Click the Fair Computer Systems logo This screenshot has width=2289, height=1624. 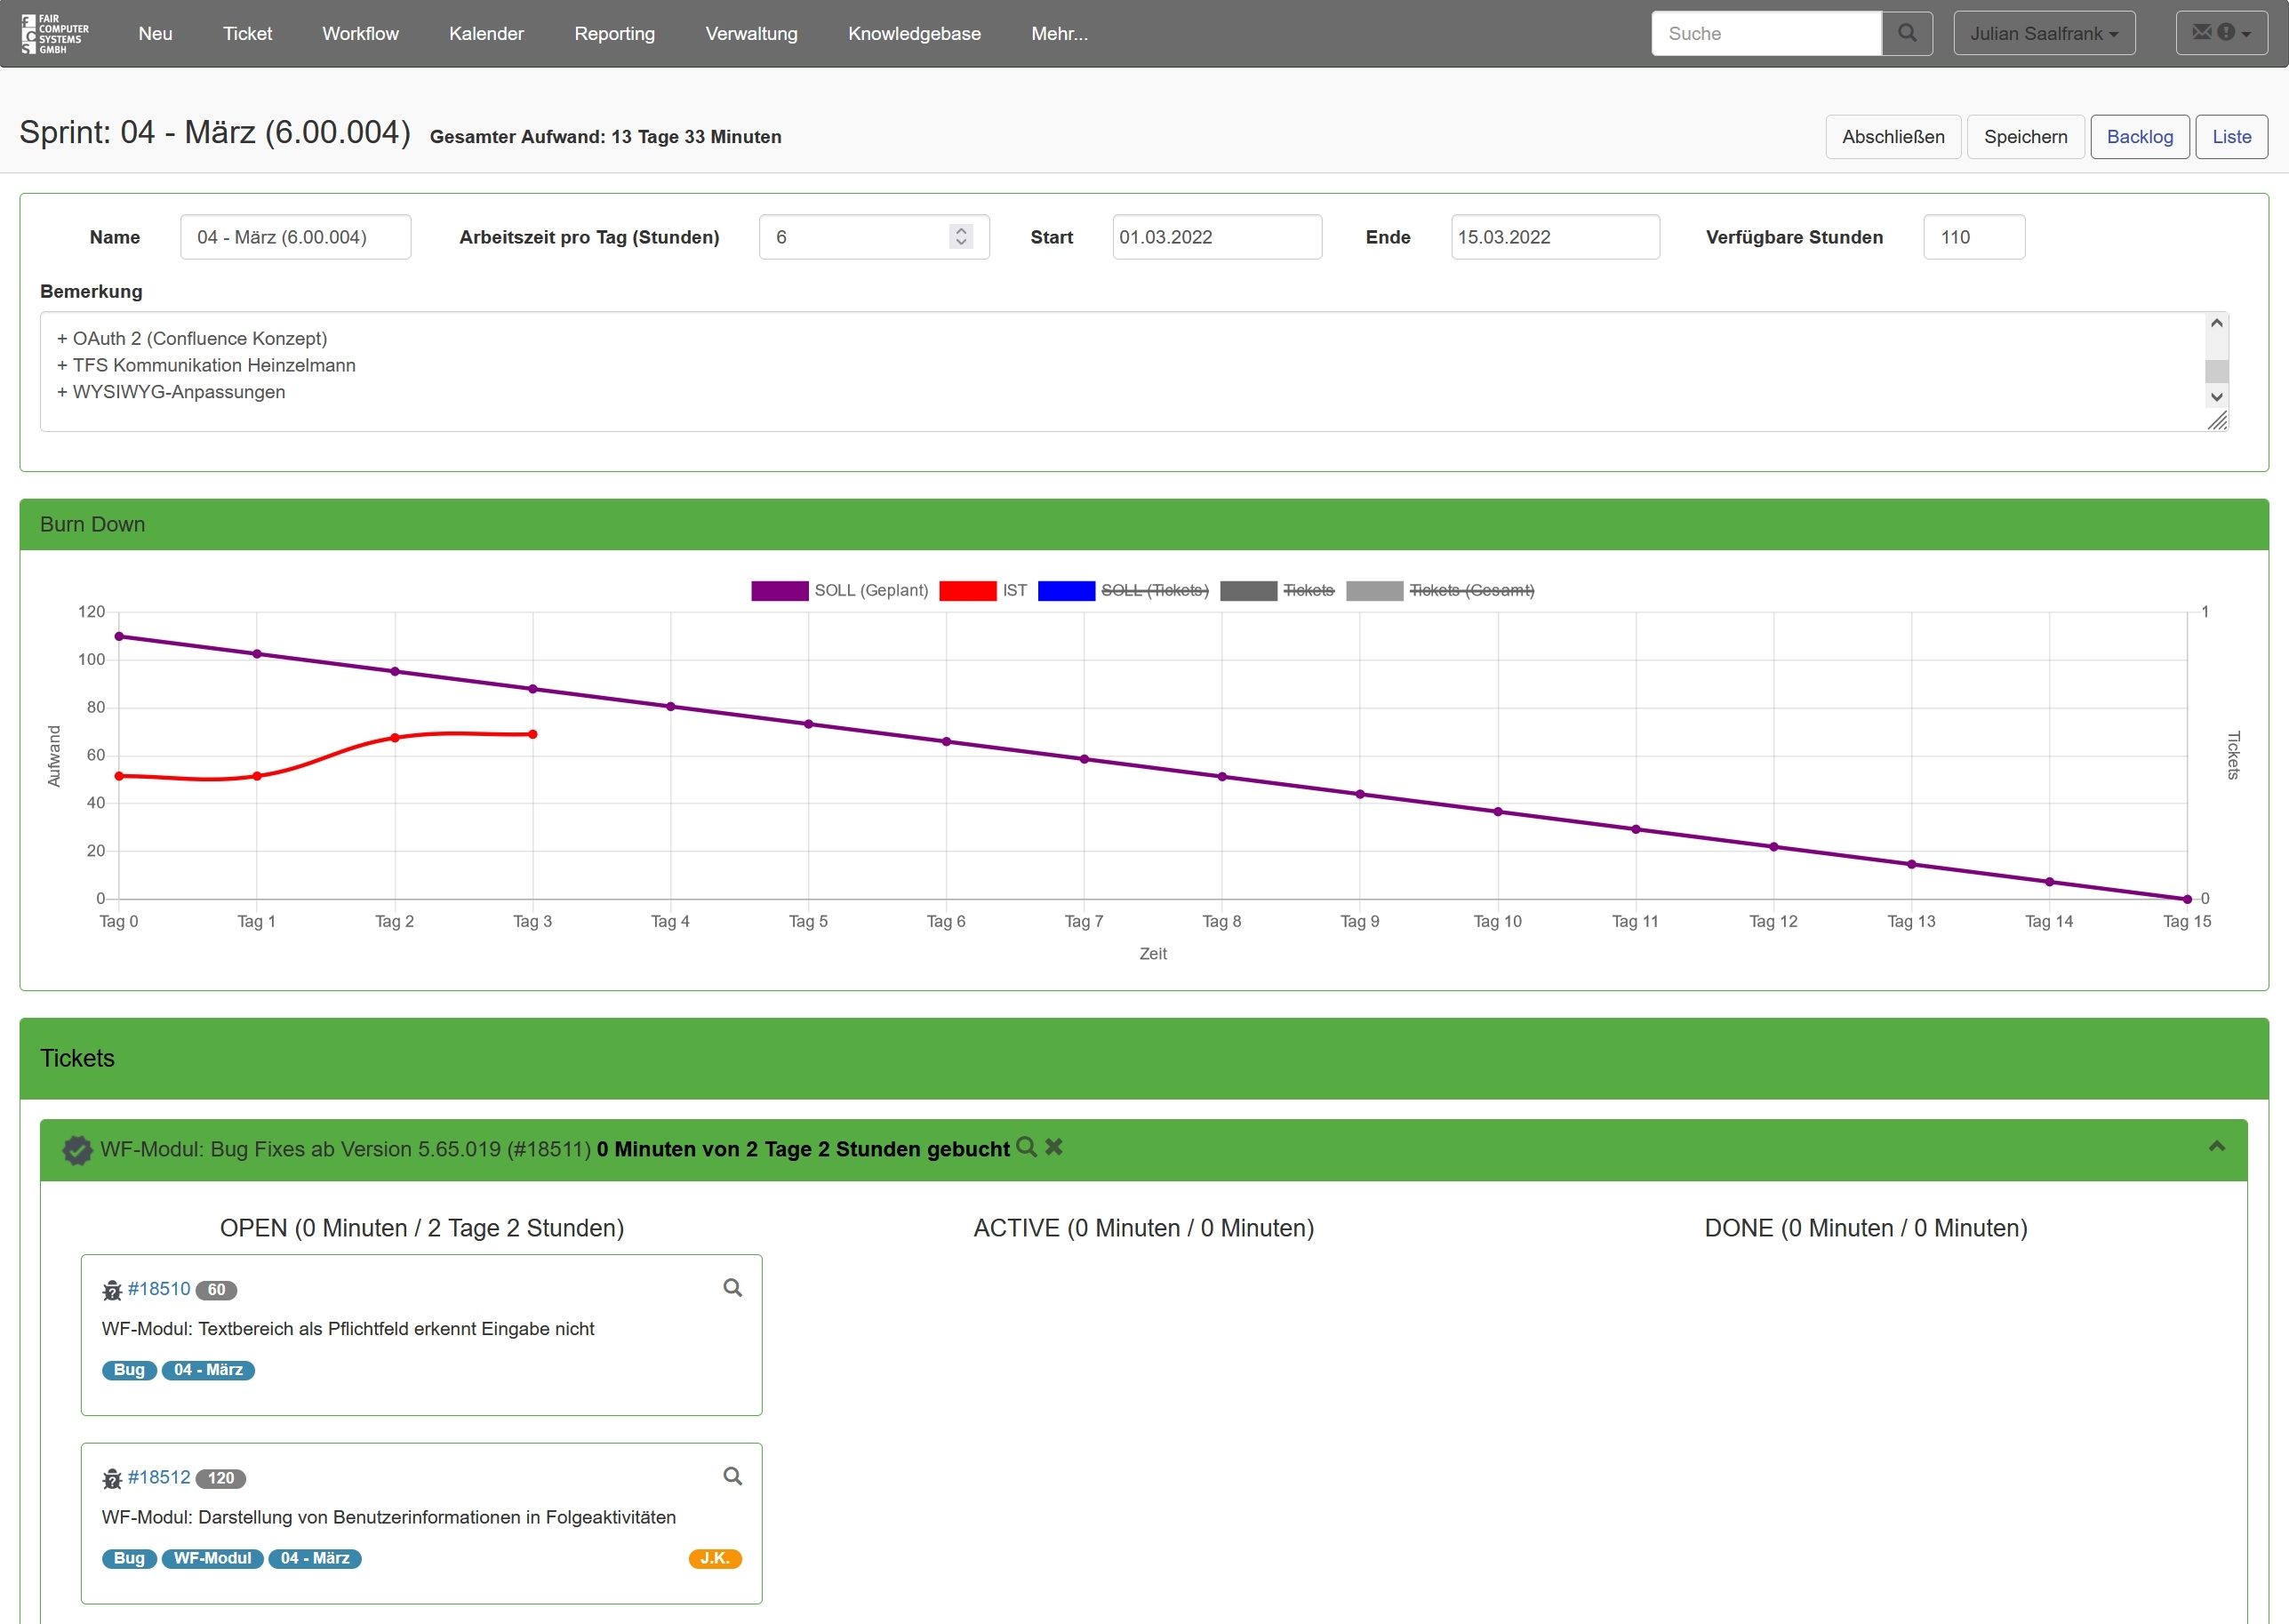[55, 33]
